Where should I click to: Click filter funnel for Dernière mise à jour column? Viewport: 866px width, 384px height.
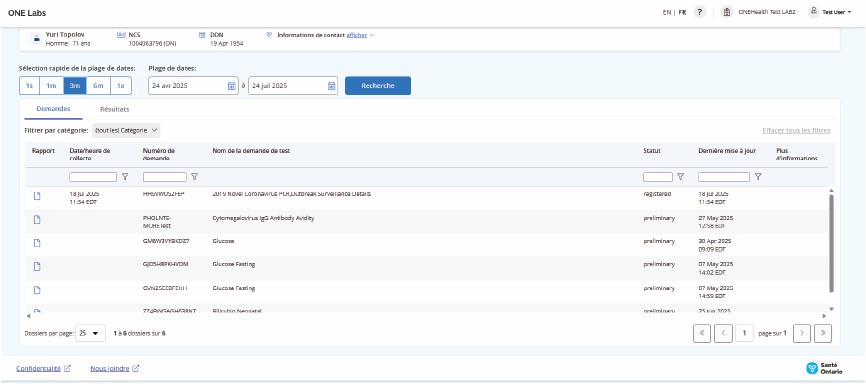tap(758, 177)
